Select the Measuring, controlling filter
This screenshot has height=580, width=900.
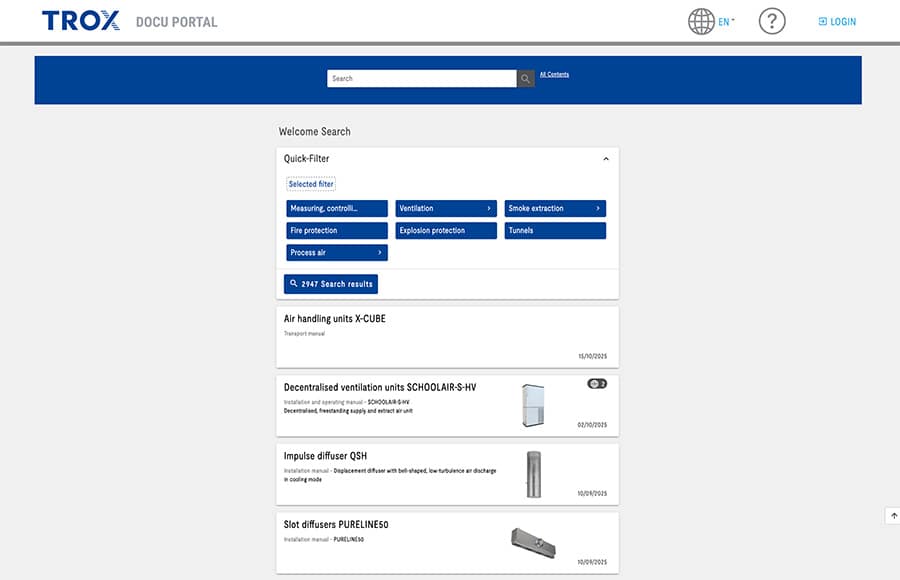(337, 209)
